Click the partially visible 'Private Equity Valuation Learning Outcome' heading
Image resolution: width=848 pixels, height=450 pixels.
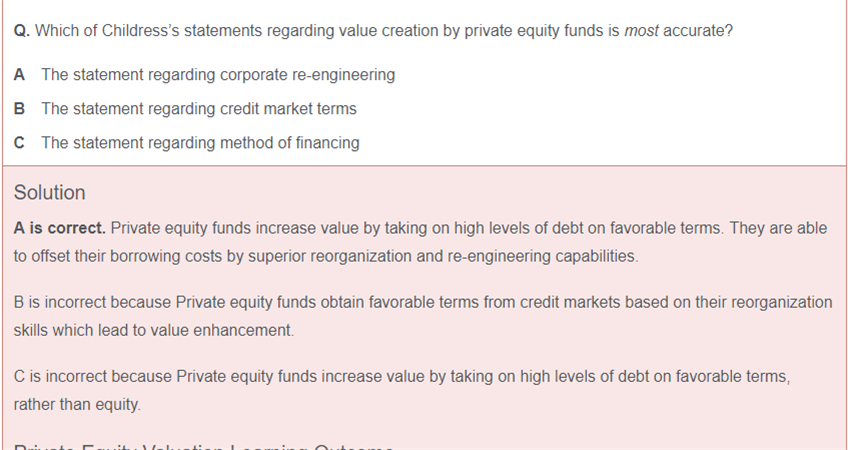coord(204,447)
